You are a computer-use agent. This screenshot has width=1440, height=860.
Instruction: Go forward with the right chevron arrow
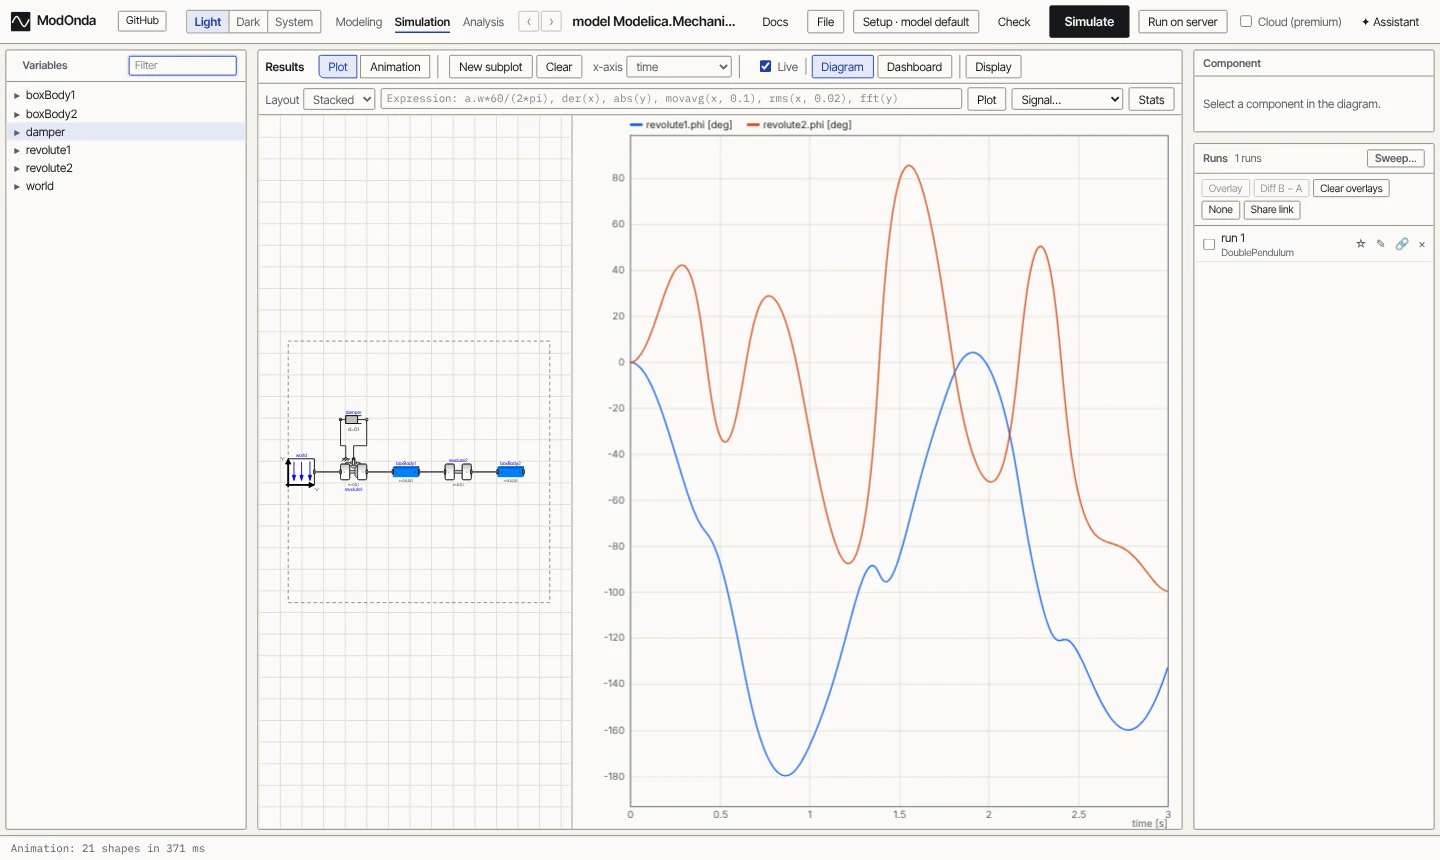(551, 22)
